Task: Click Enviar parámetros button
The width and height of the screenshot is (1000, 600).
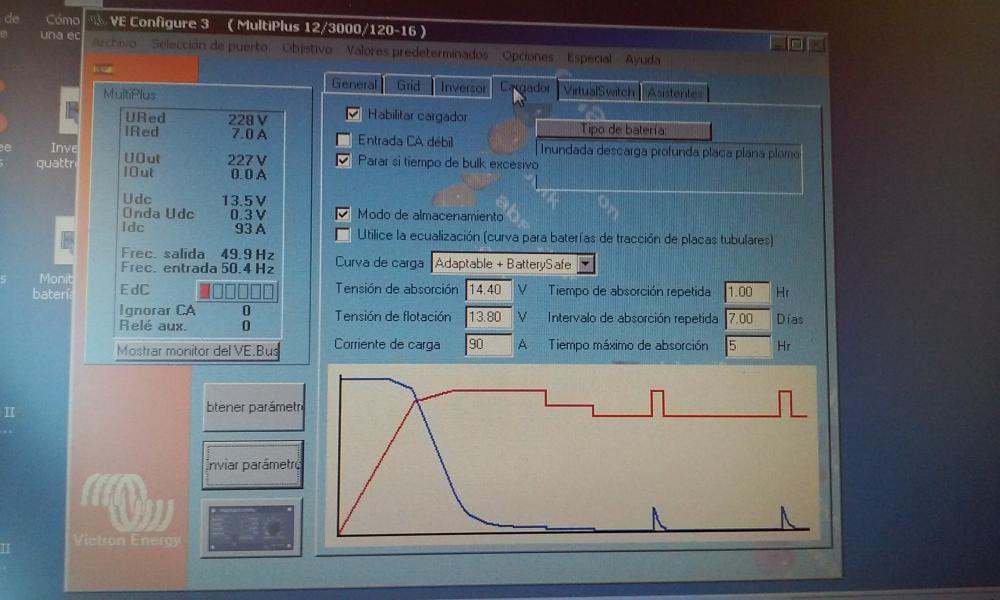Action: pyautogui.click(x=253, y=465)
